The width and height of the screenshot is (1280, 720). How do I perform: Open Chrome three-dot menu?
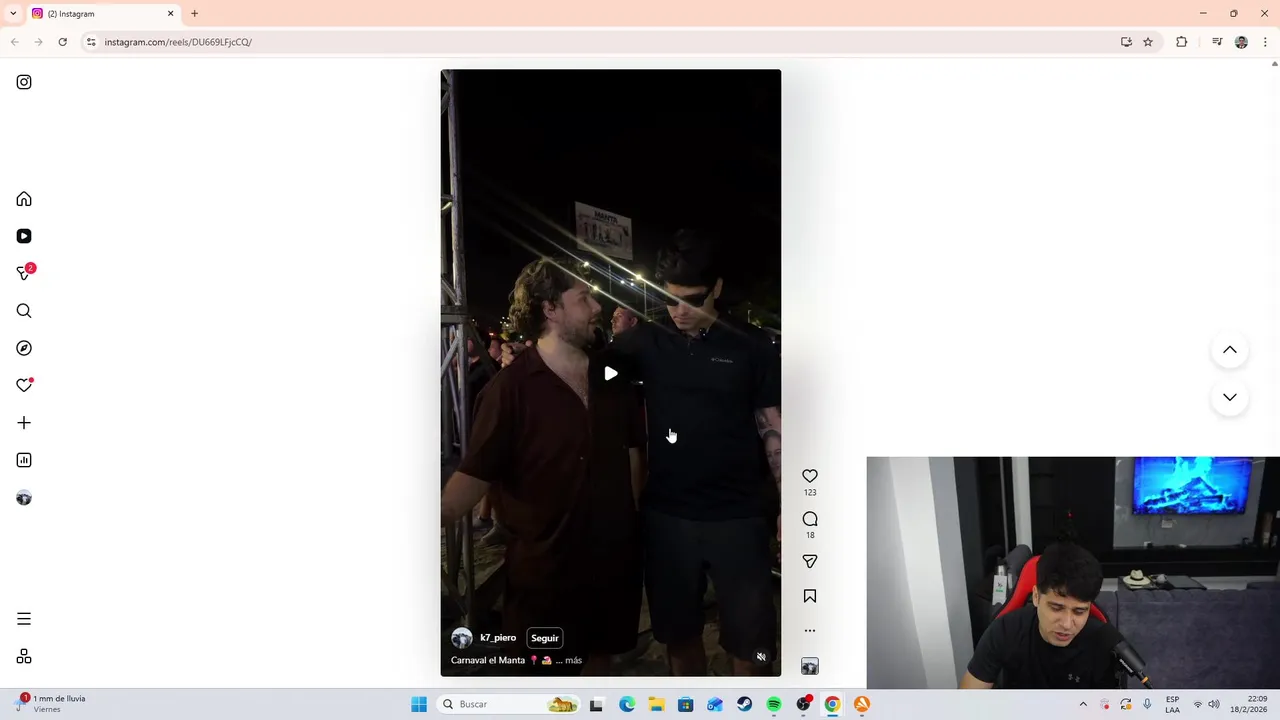pos(1266,42)
